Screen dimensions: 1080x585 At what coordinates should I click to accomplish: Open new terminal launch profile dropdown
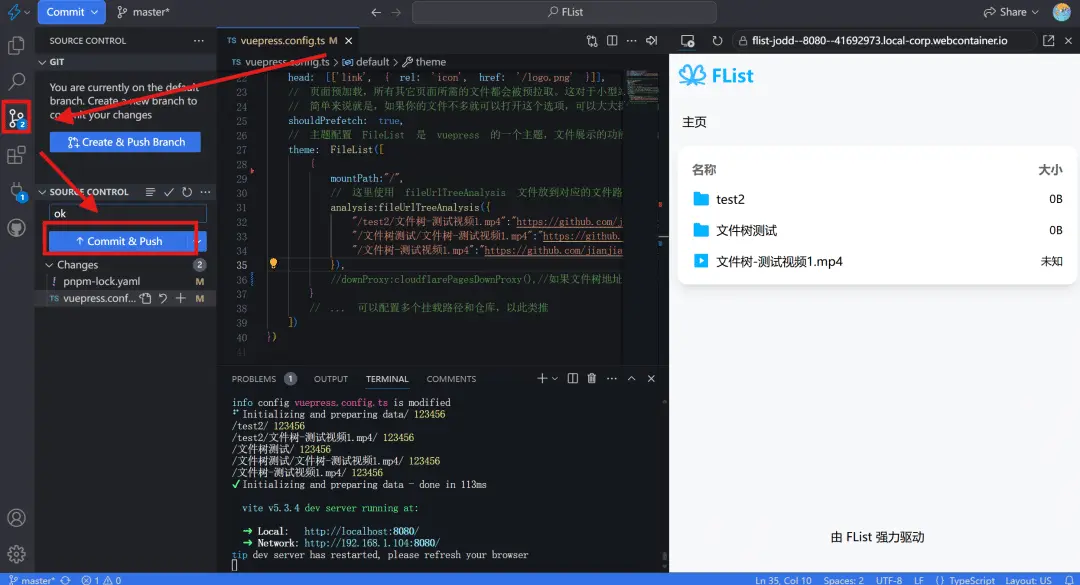click(x=555, y=379)
